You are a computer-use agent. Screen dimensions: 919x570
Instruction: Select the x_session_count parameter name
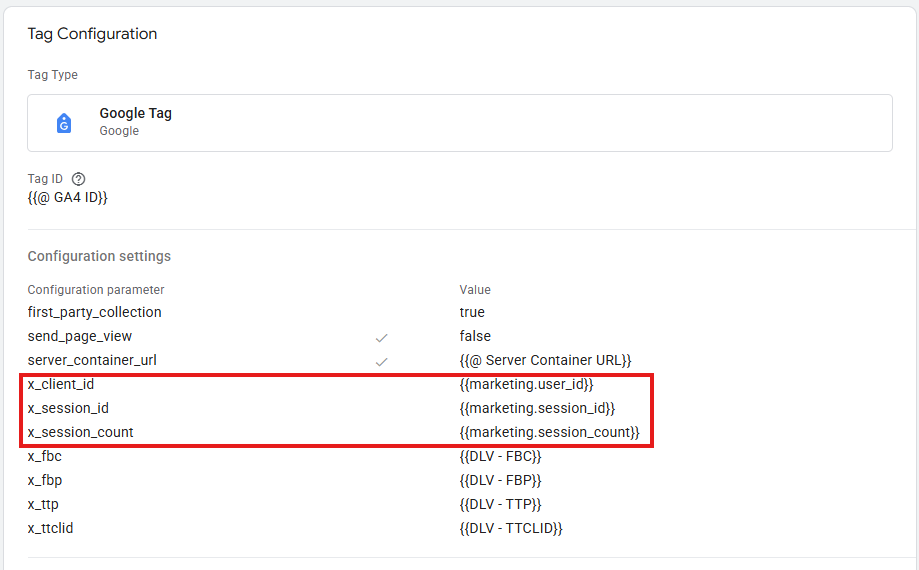coord(80,432)
